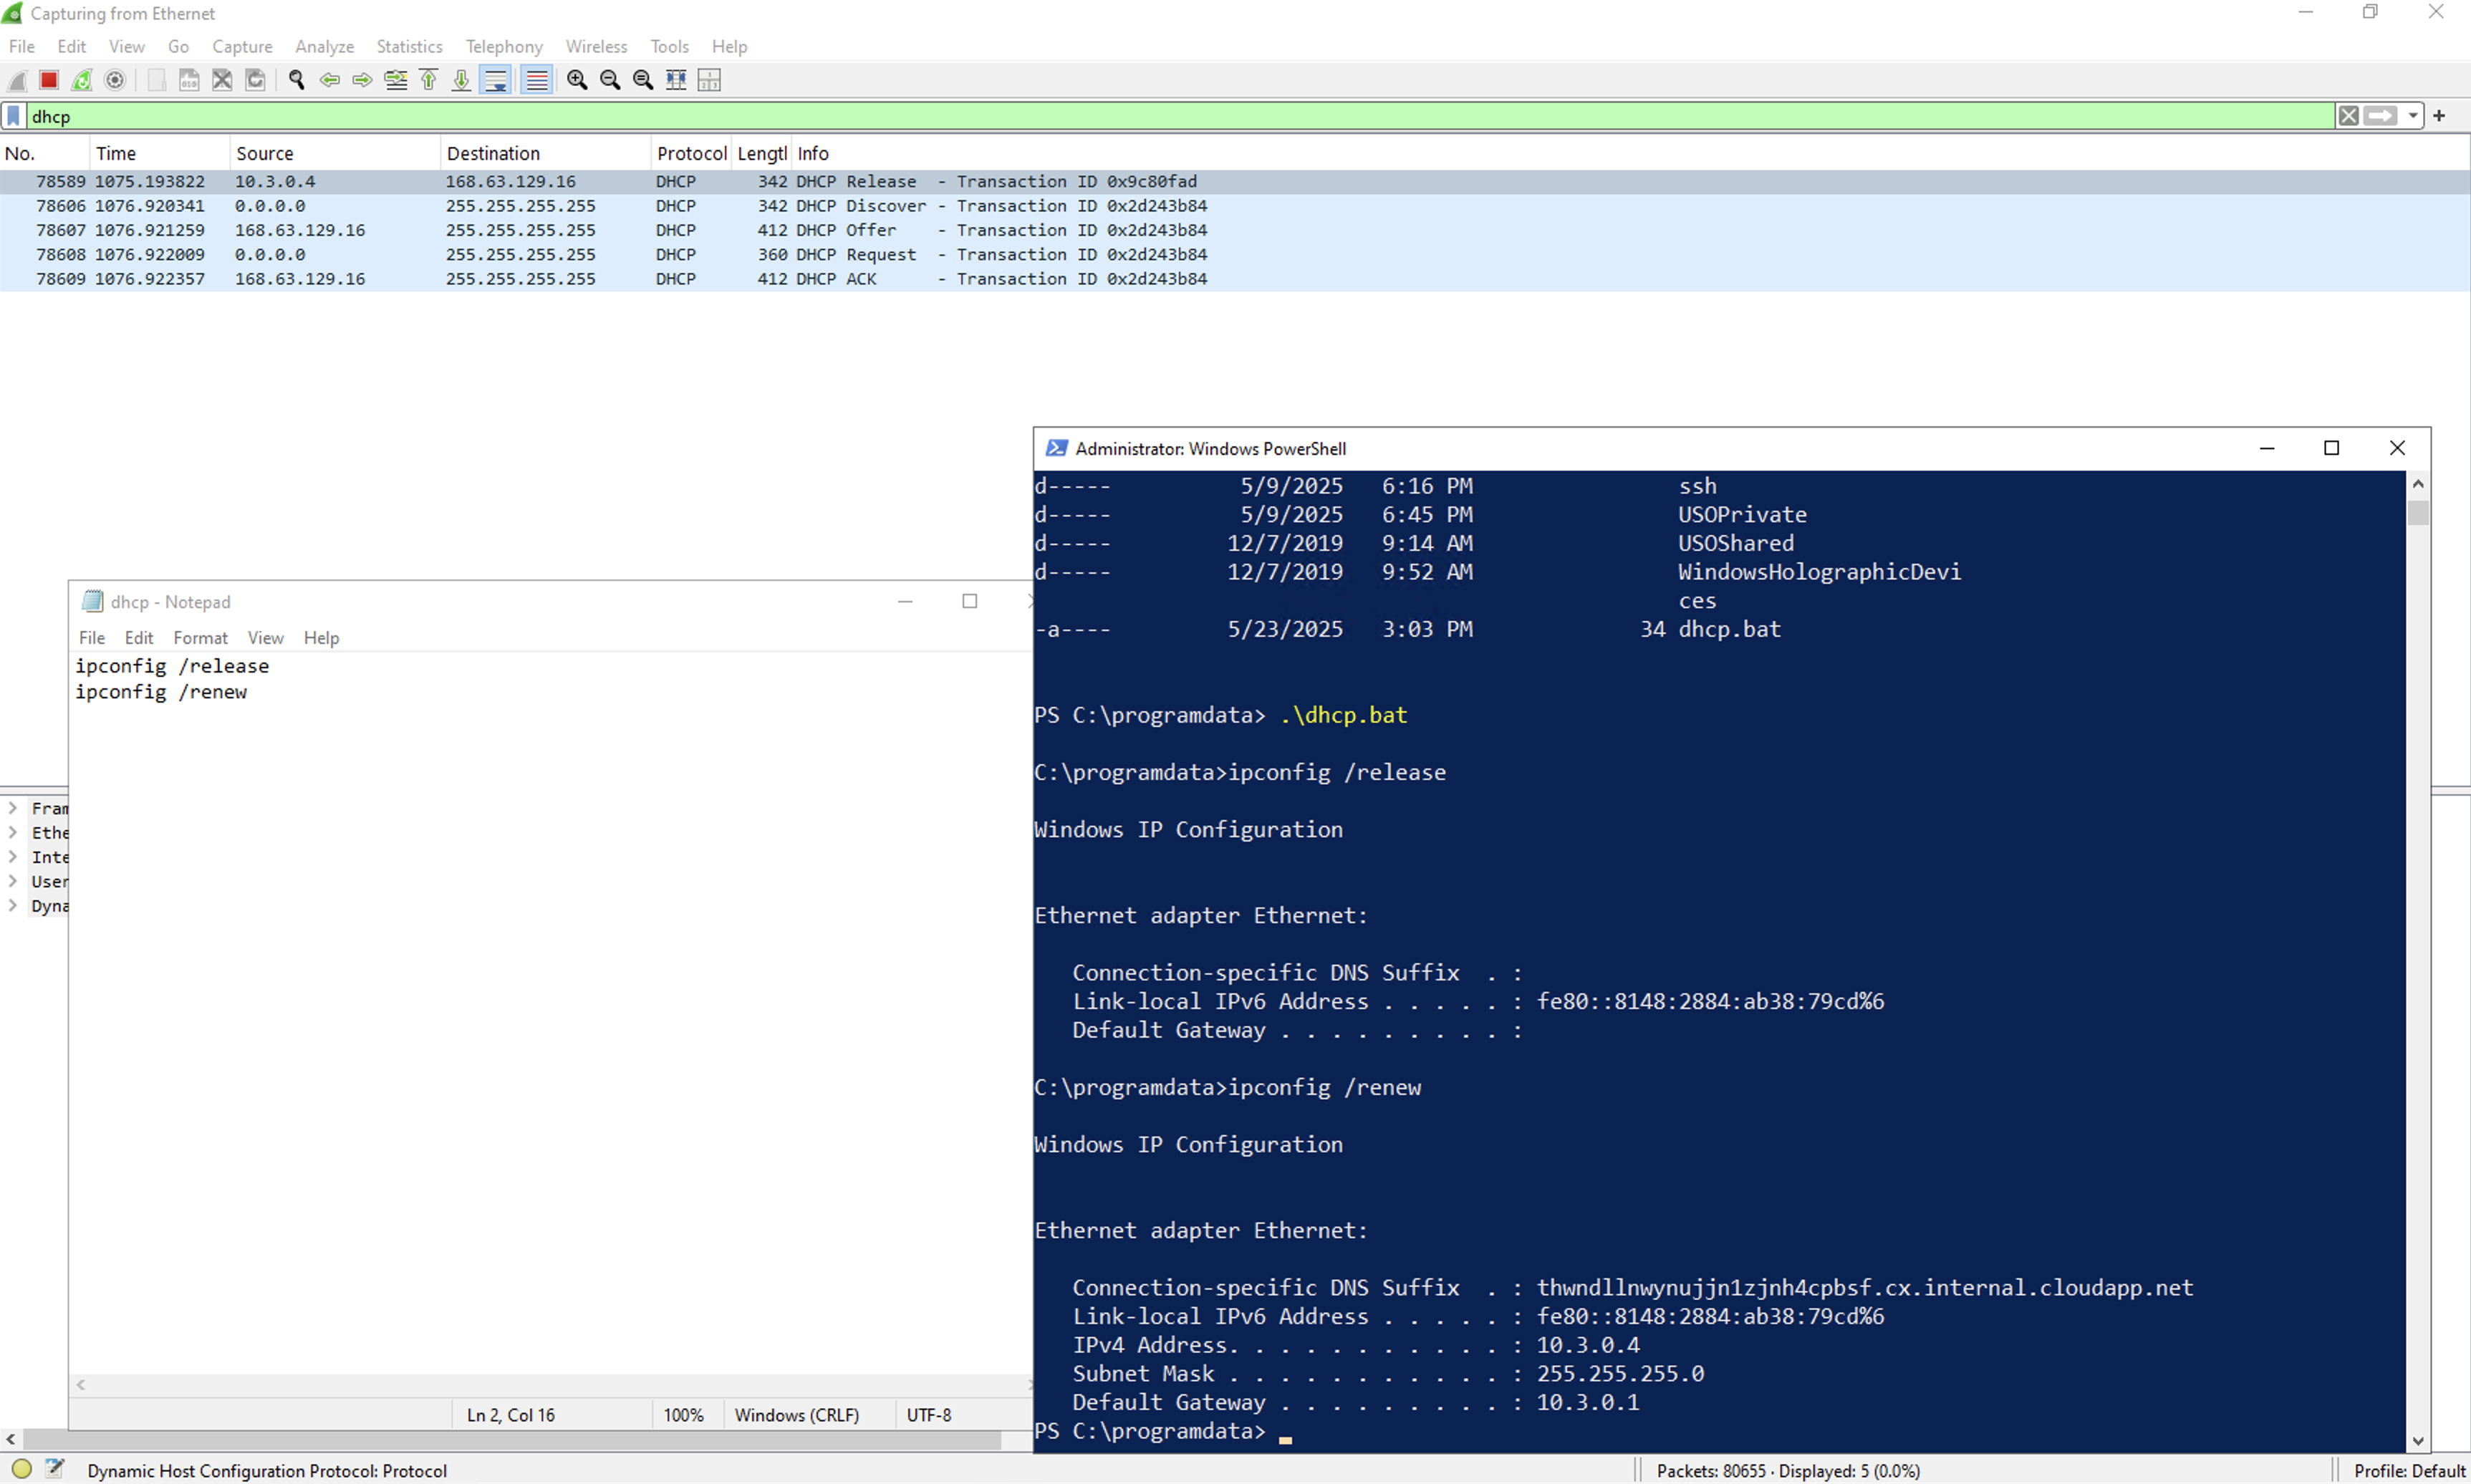Open display filter bookmark icon
The width and height of the screenshot is (2471, 1484).
[13, 116]
